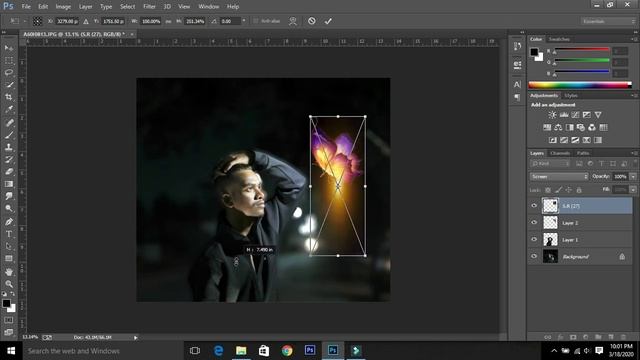Select the Zoom tool in toolbox
This screenshot has width=640, height=360.
[9, 284]
